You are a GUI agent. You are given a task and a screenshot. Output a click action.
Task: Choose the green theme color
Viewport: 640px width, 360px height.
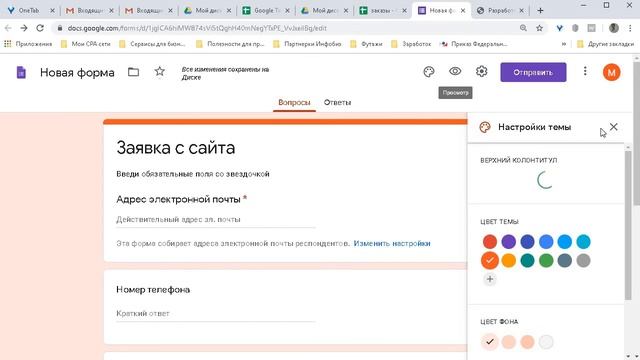point(546,260)
